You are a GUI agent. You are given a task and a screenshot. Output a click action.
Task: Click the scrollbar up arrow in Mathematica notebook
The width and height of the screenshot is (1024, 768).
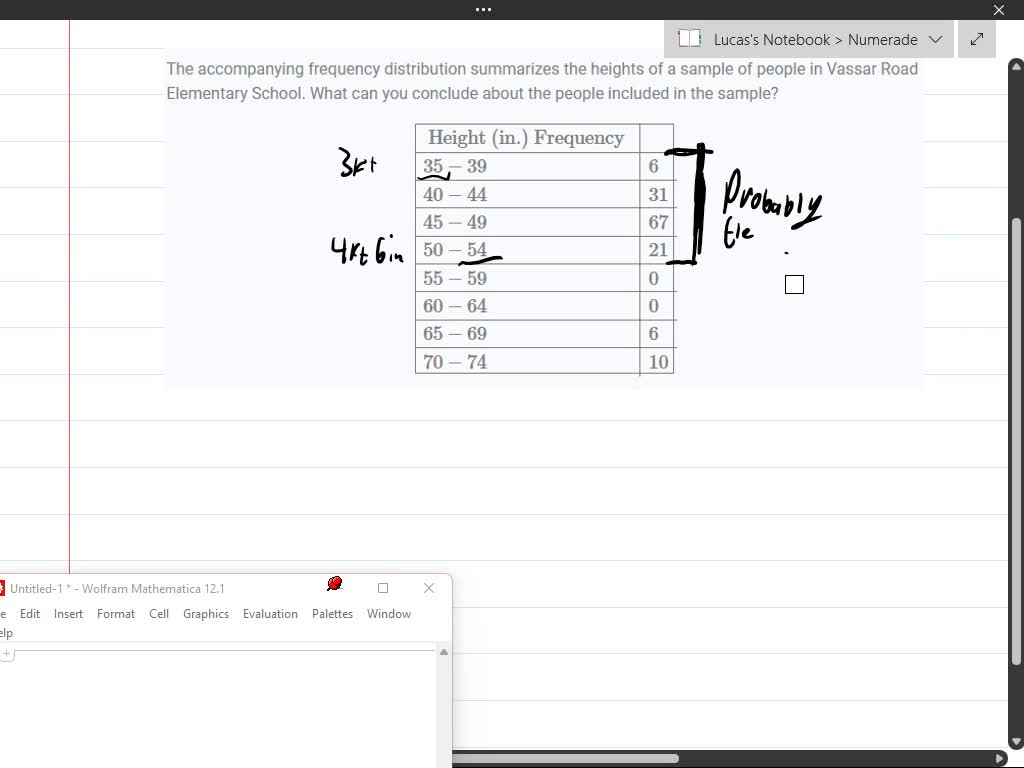point(443,651)
